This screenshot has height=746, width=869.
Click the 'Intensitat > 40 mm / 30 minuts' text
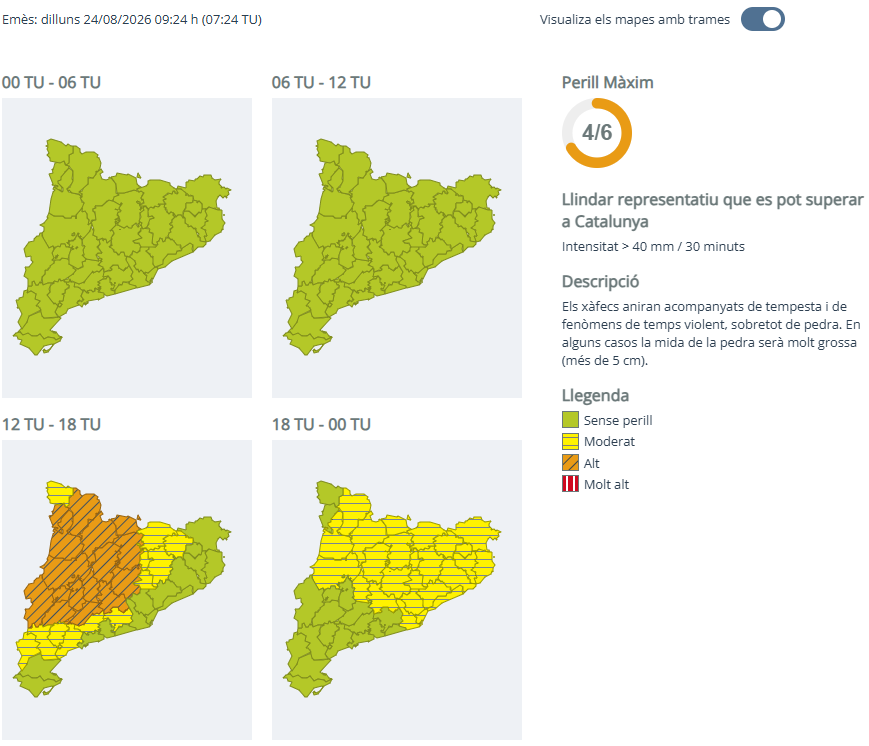(x=653, y=247)
